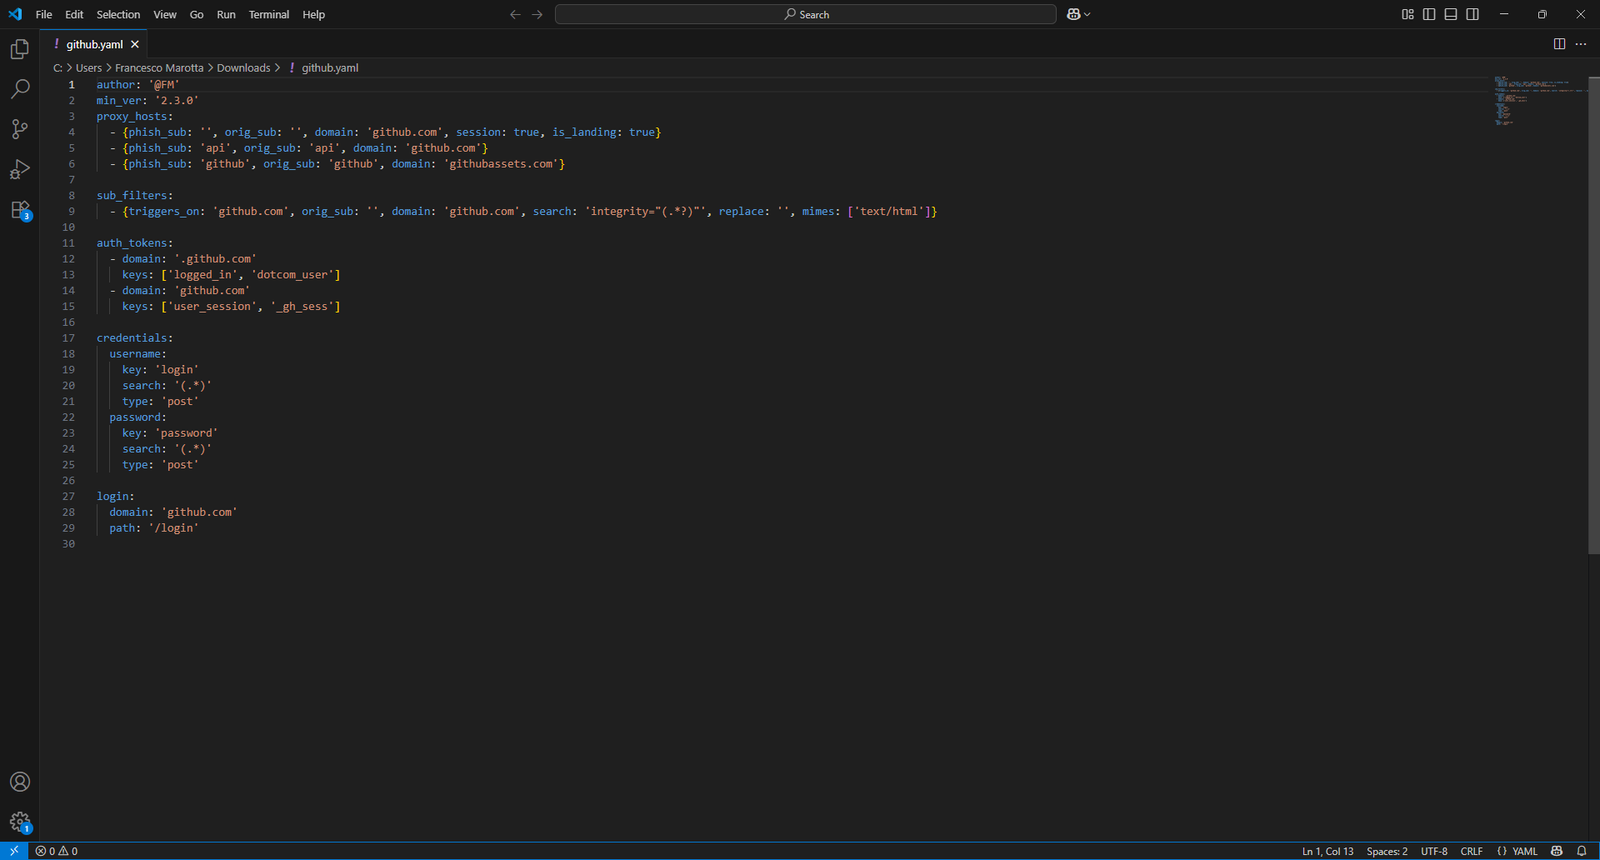Open the Accounts menu
Viewport: 1600px width, 860px height.
click(20, 782)
